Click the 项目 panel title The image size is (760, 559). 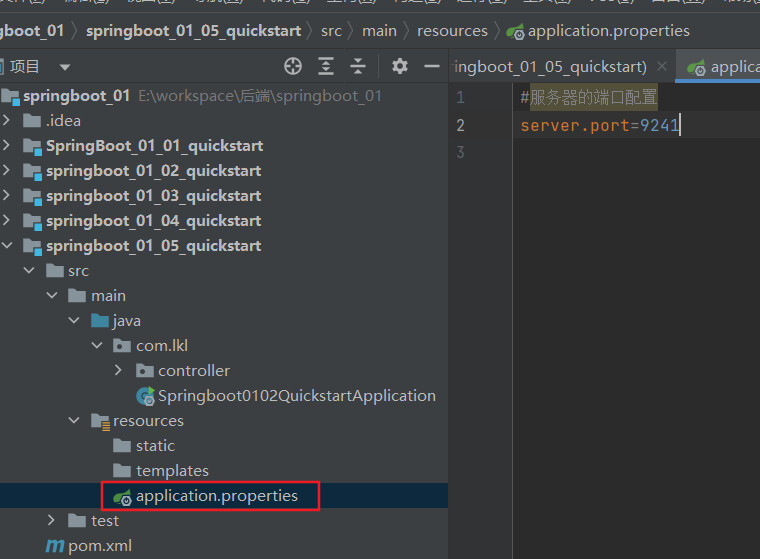[24, 66]
